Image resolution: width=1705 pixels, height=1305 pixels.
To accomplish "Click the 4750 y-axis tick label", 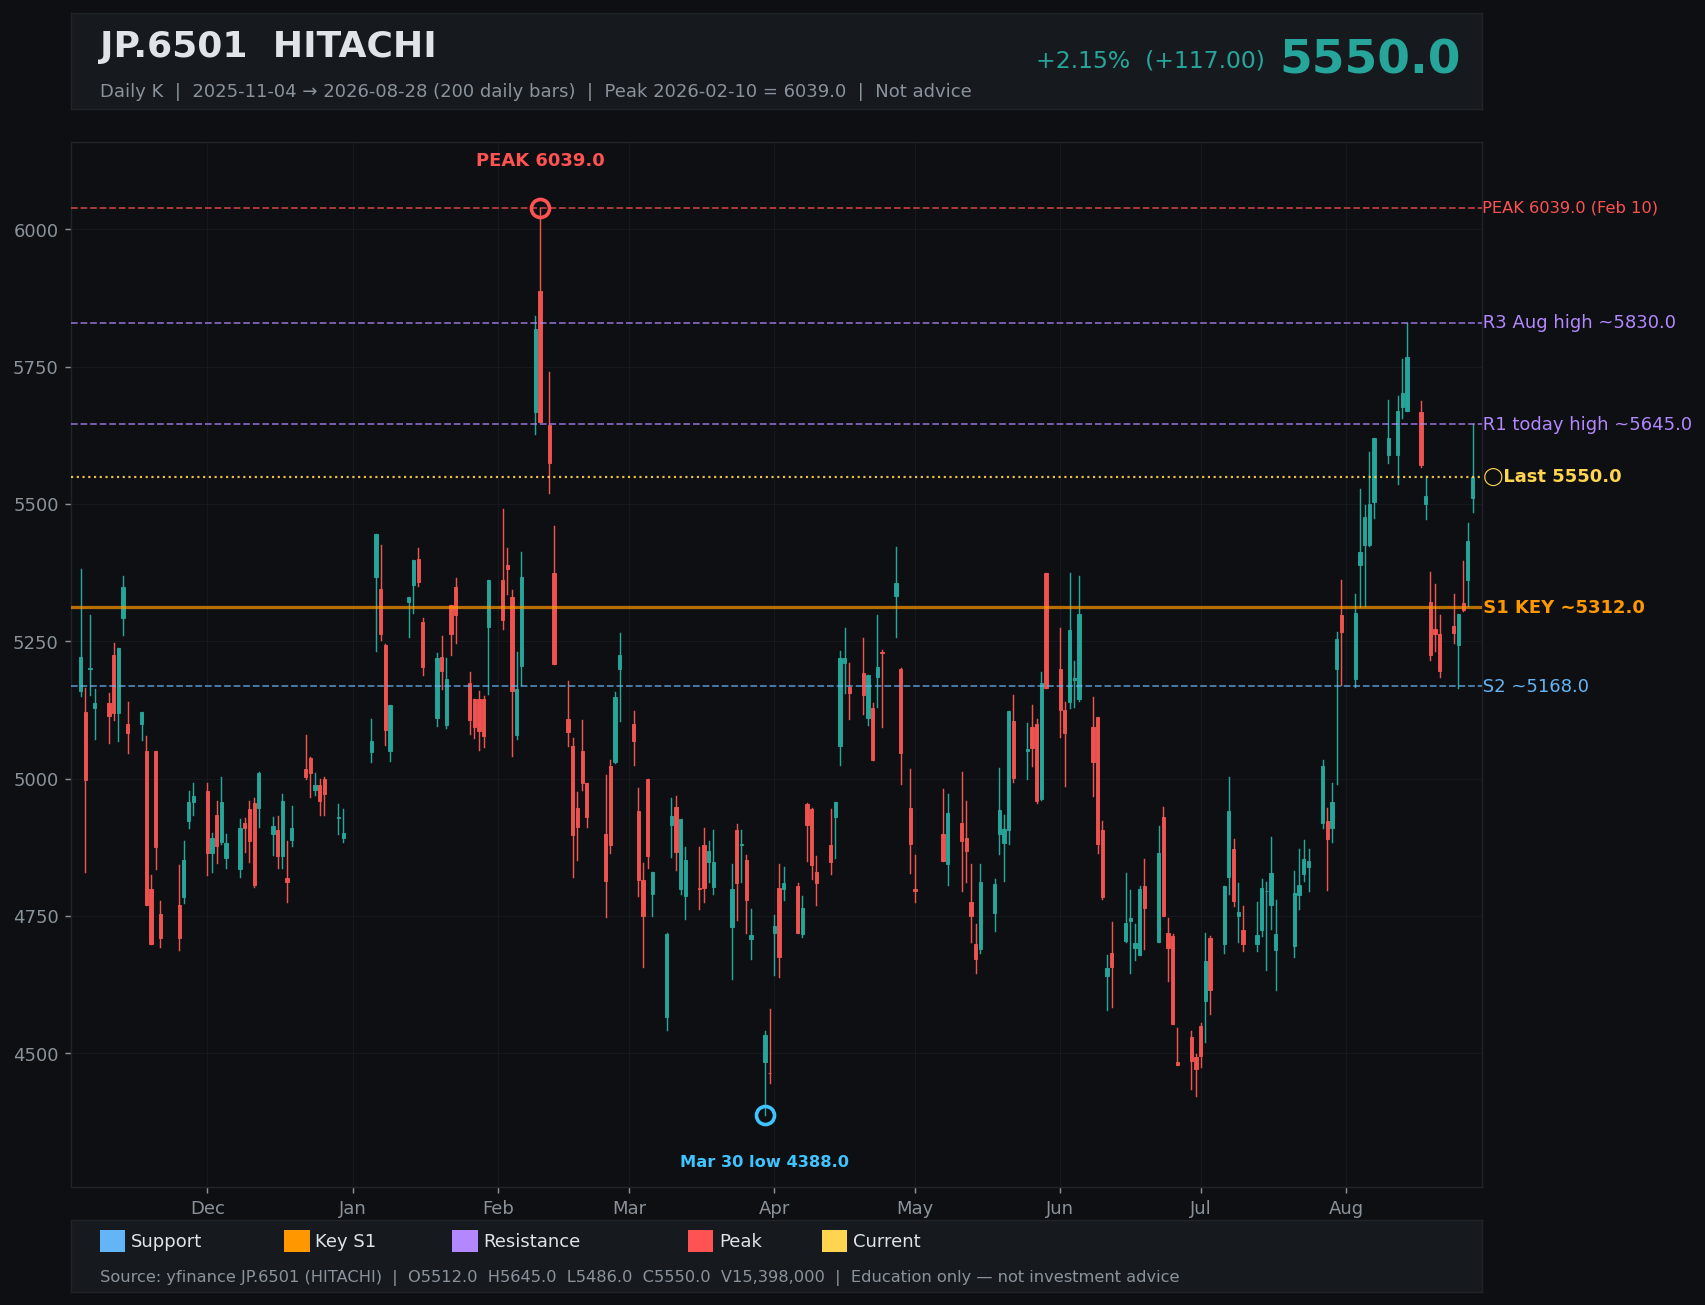I will pos(36,917).
